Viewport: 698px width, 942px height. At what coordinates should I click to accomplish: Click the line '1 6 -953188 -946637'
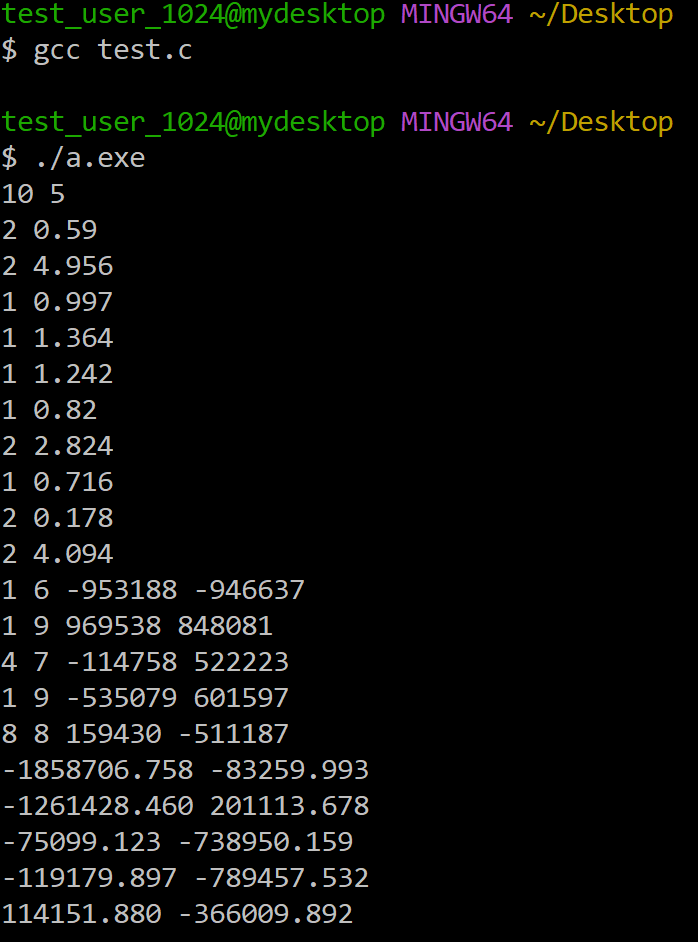pos(153,591)
